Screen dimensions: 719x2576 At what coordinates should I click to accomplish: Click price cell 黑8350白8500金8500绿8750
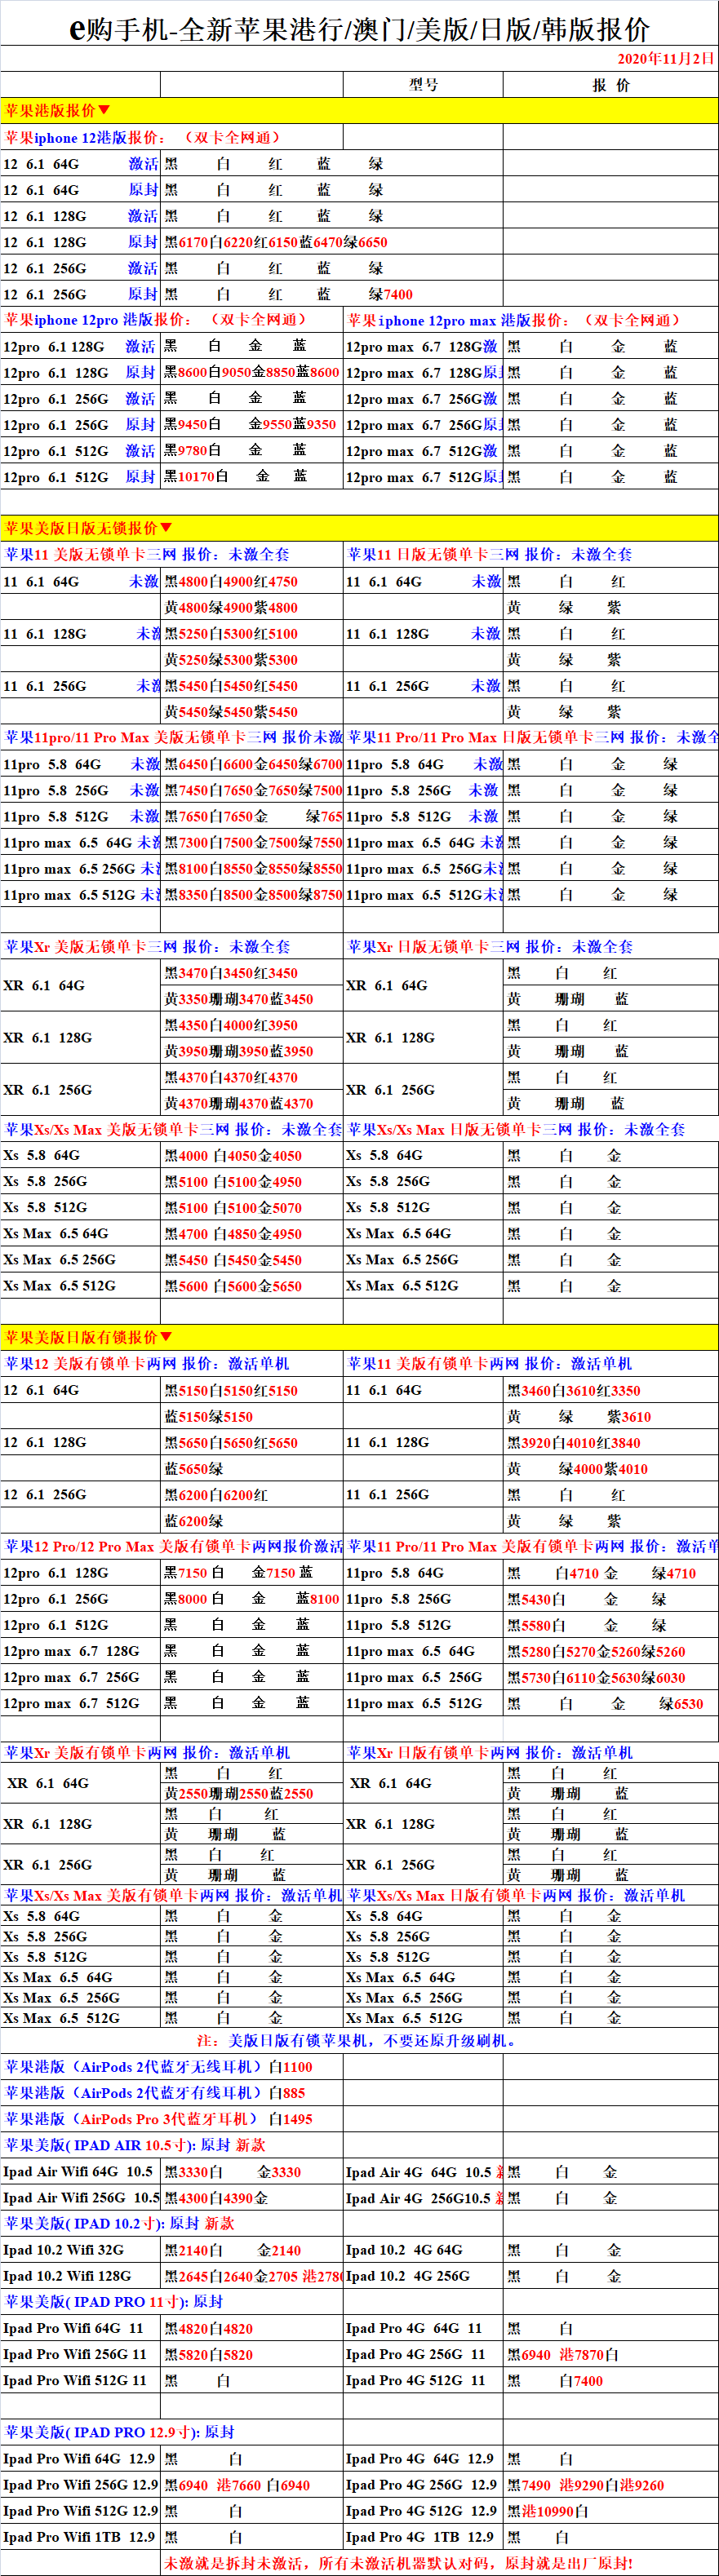pyautogui.click(x=252, y=895)
